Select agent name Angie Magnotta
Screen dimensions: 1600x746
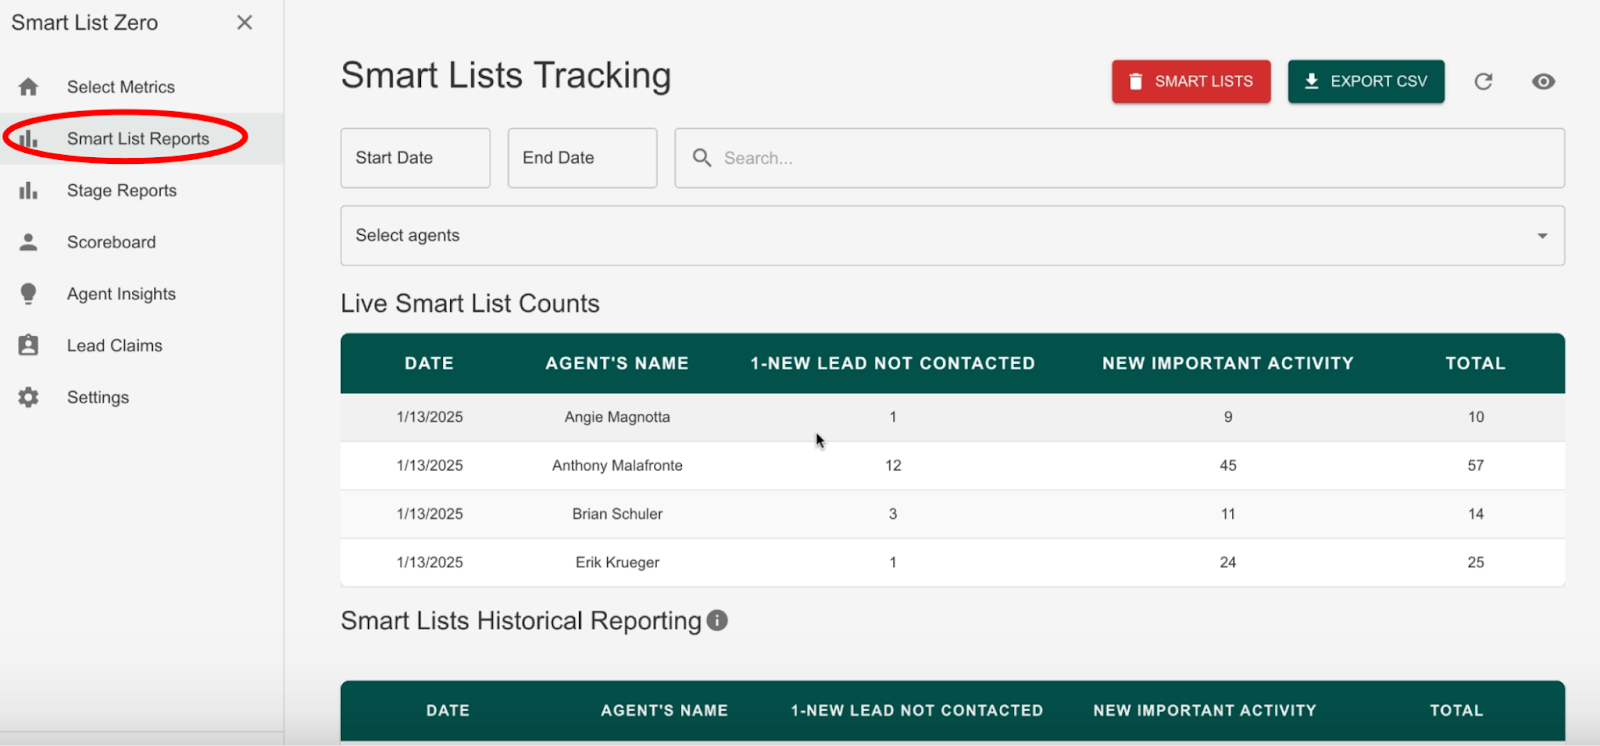click(617, 417)
